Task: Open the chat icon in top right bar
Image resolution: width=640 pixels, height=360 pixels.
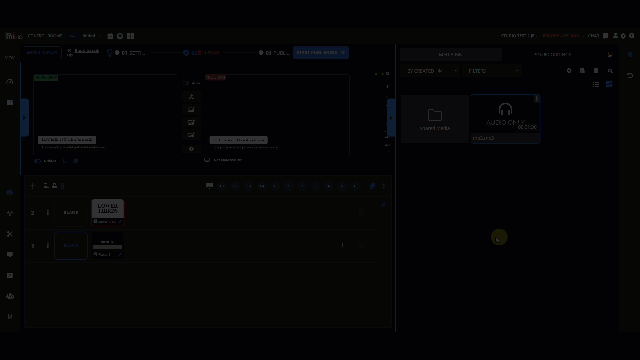Action: coord(606,36)
